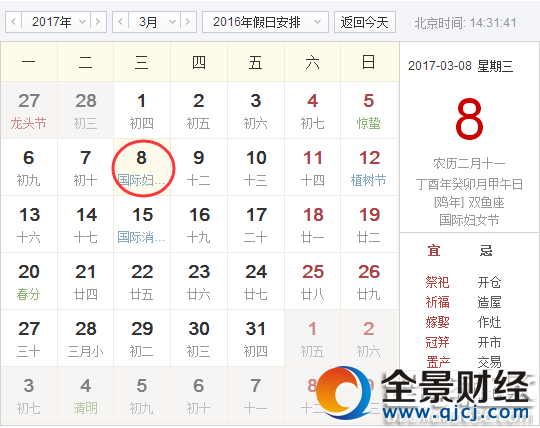The image size is (540, 428).
Task: Select March 28 三月小 date cell
Action: click(x=85, y=338)
